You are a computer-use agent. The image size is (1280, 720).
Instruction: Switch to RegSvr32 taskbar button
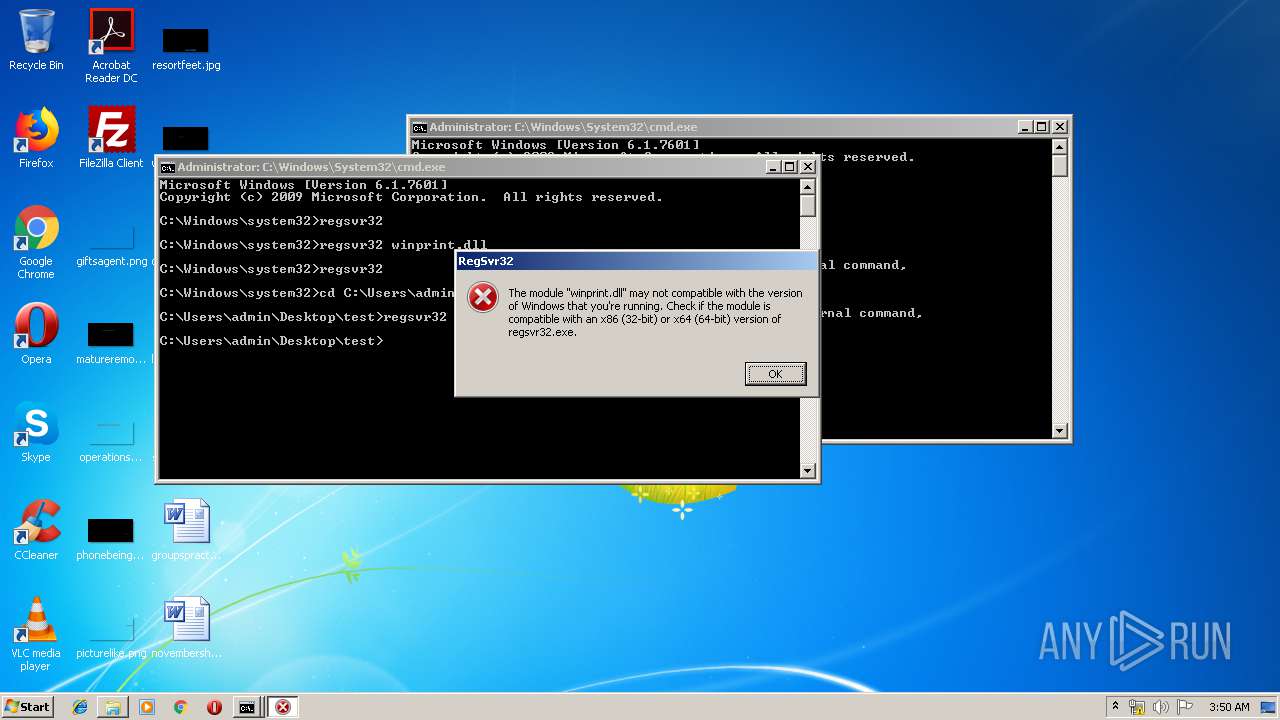[x=283, y=707]
